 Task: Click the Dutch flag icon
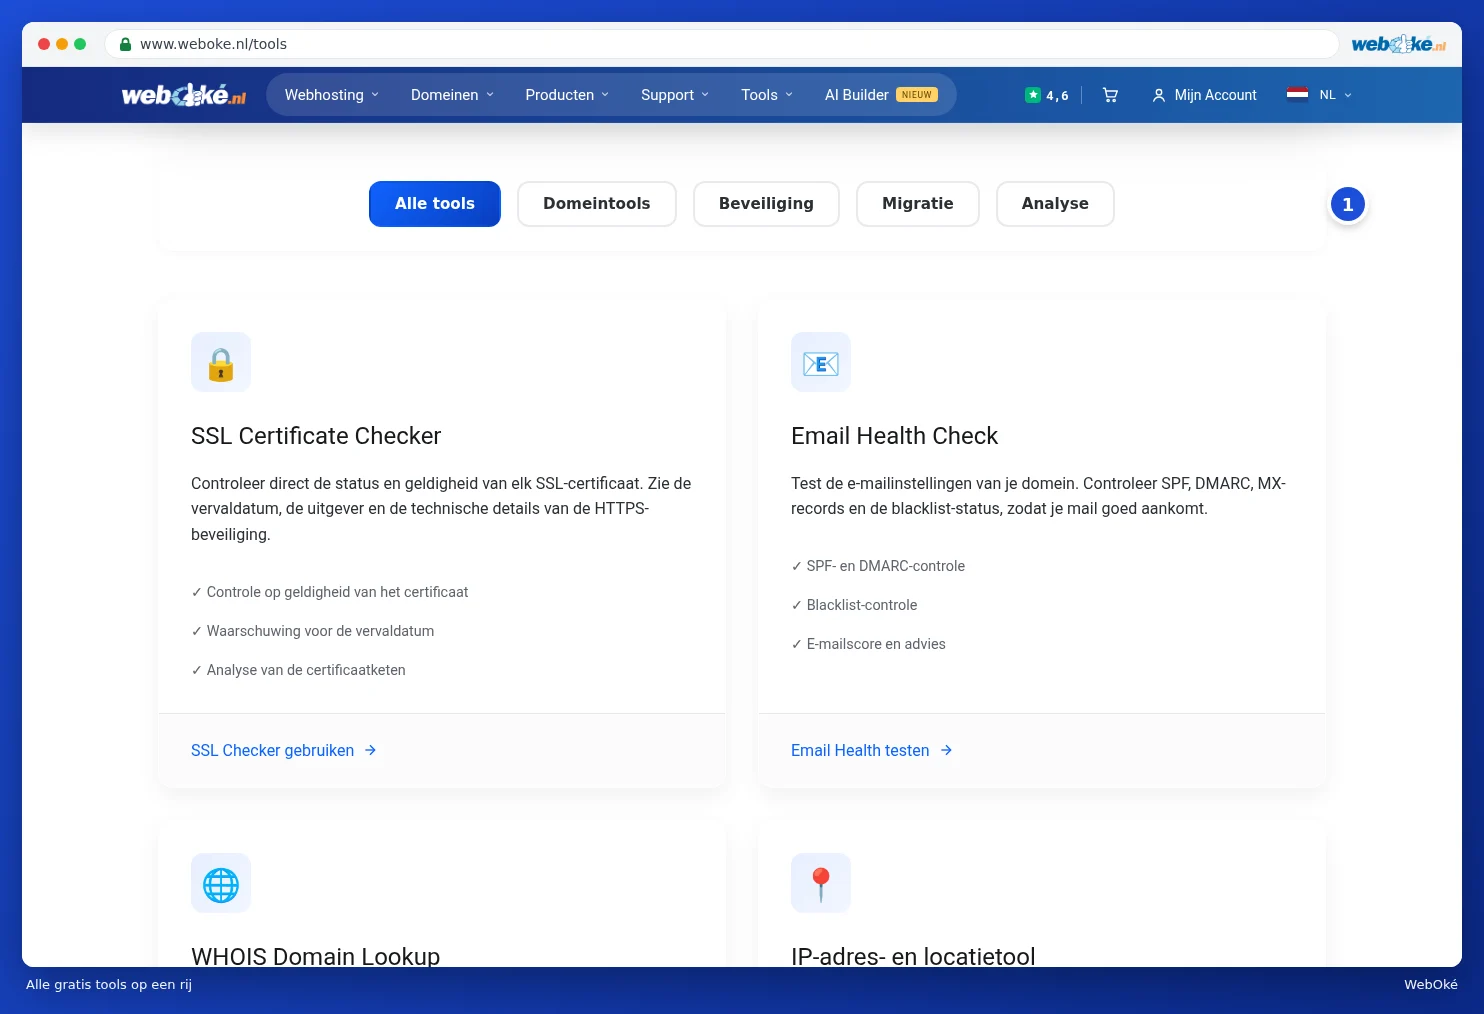coord(1297,95)
